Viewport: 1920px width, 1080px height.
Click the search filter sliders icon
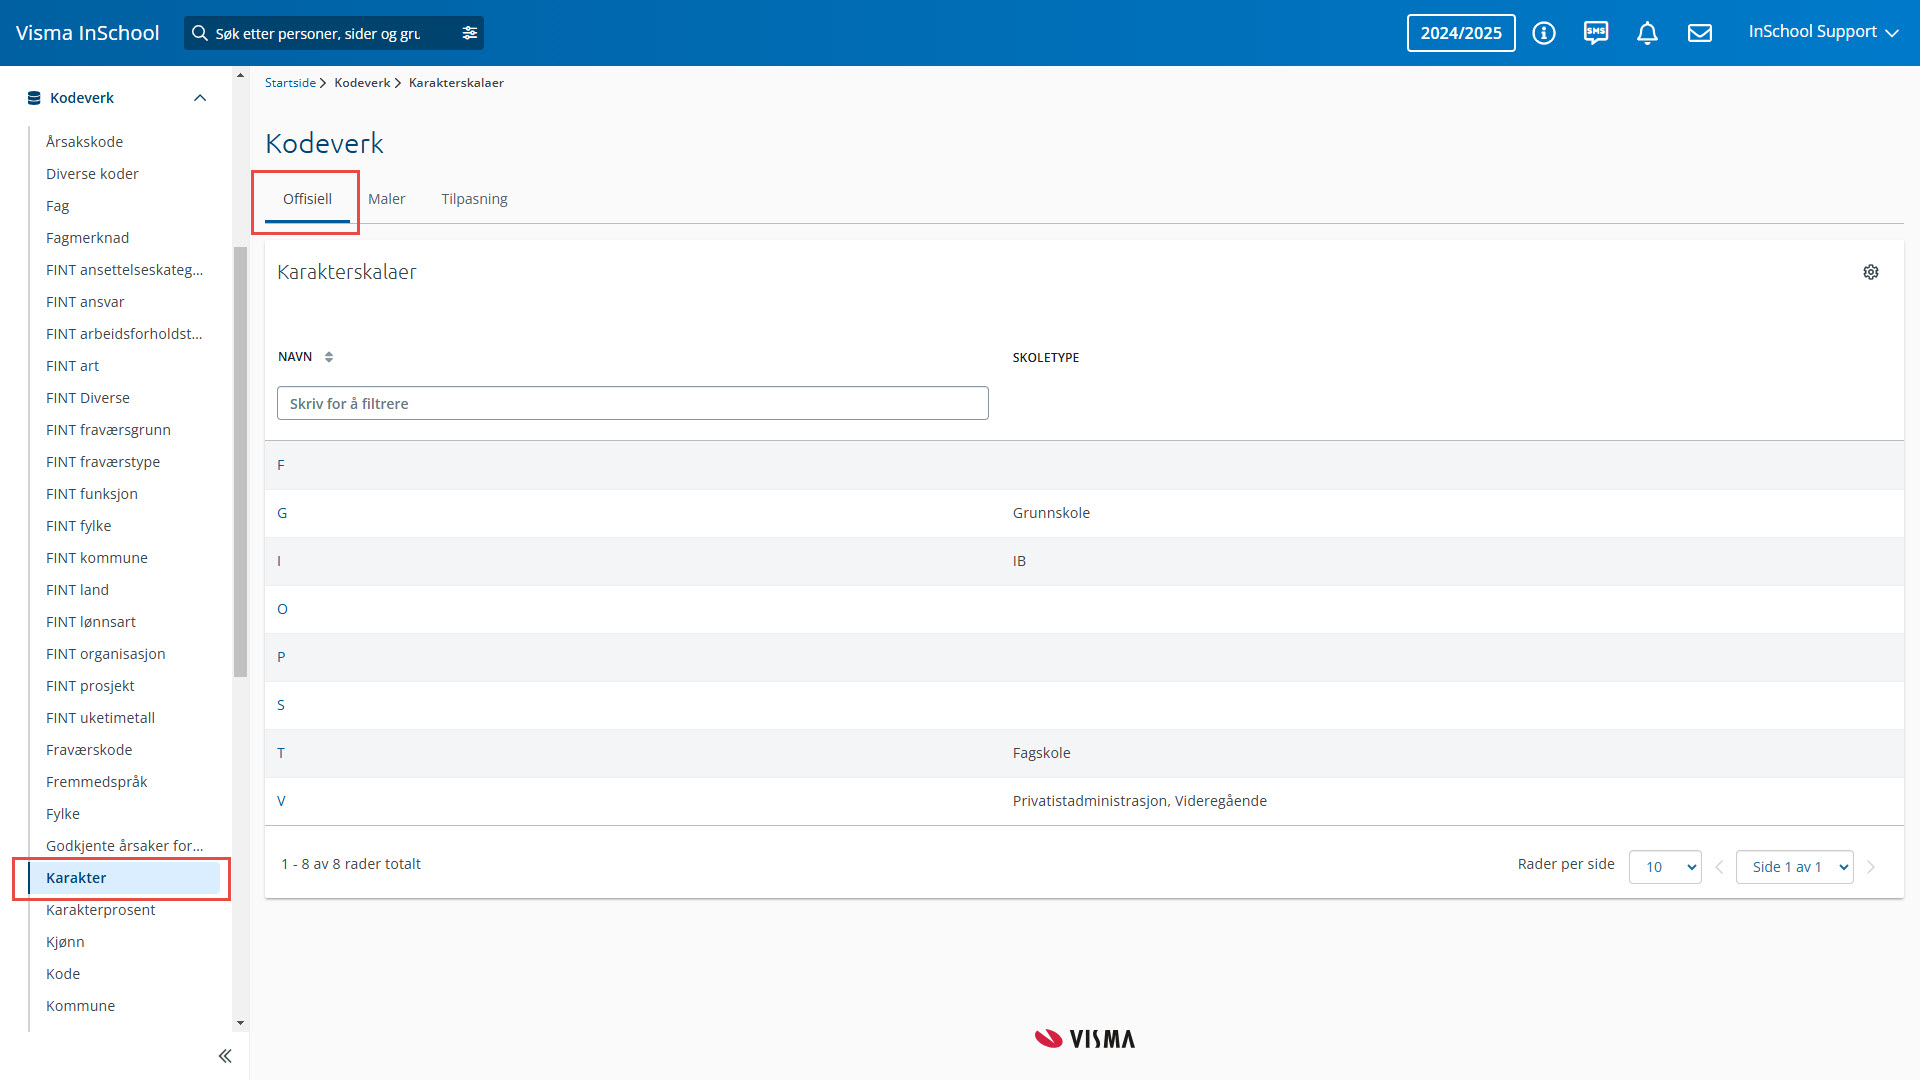click(x=470, y=33)
